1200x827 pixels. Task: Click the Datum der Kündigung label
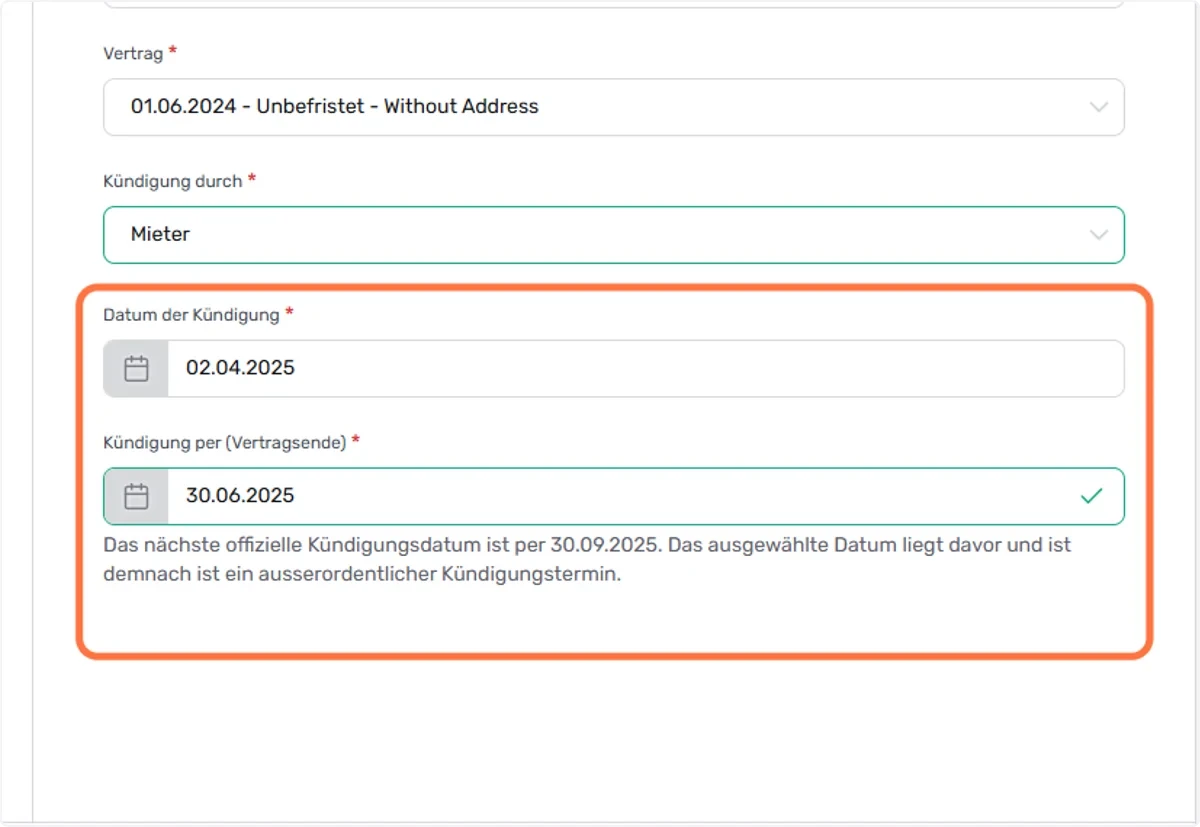[x=191, y=315]
